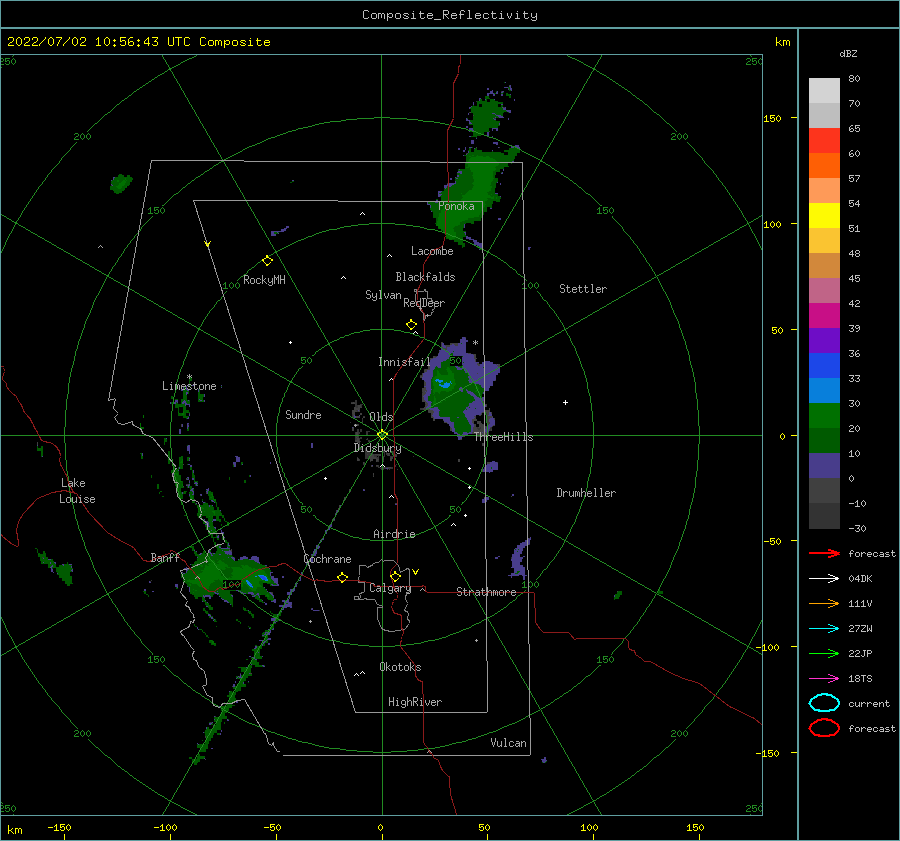The image size is (900, 841).
Task: Click the blue core of the Innisfail storm cell
Action: pyautogui.click(x=443, y=383)
